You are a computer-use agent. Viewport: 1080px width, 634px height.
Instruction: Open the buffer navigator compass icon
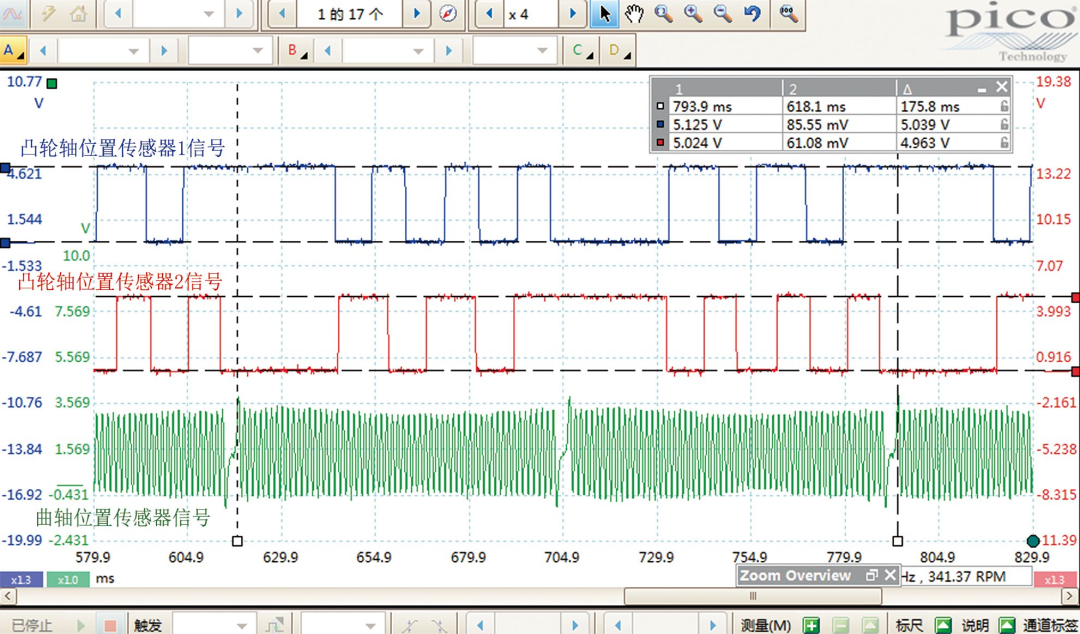[448, 14]
